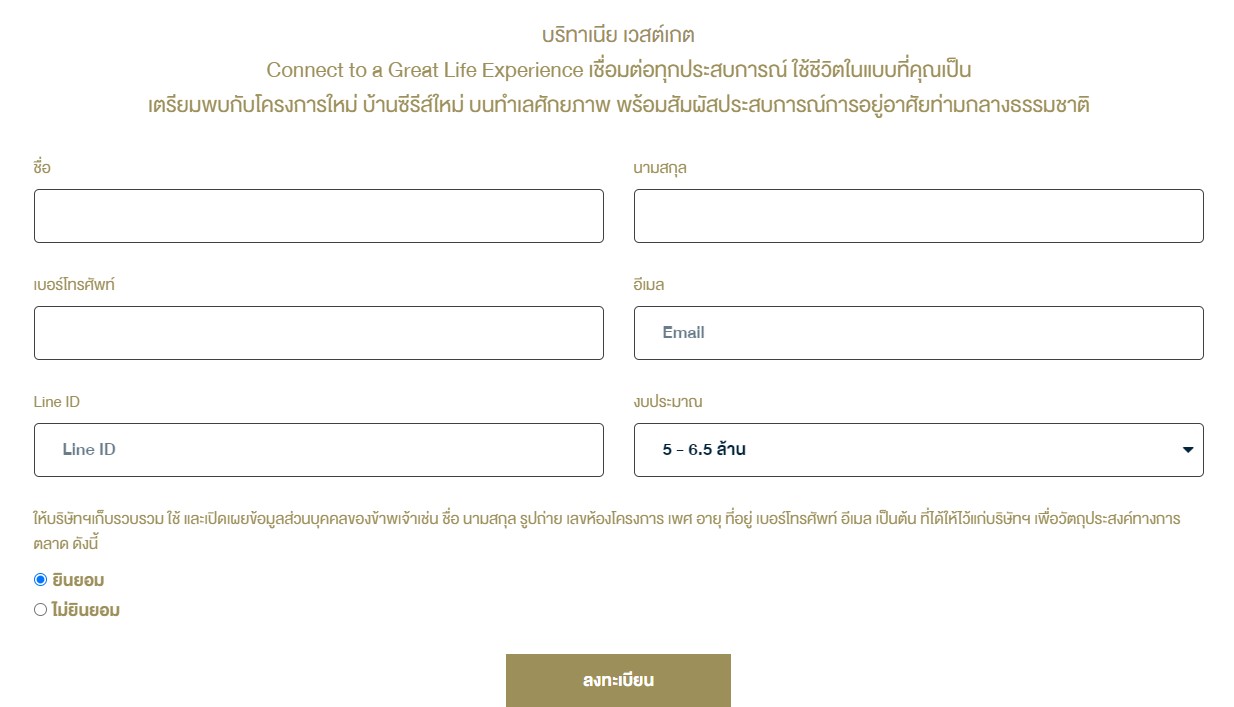Viewport: 1234px width, 707px height.
Task: Click the ยินยอม label text
Action: [78, 580]
